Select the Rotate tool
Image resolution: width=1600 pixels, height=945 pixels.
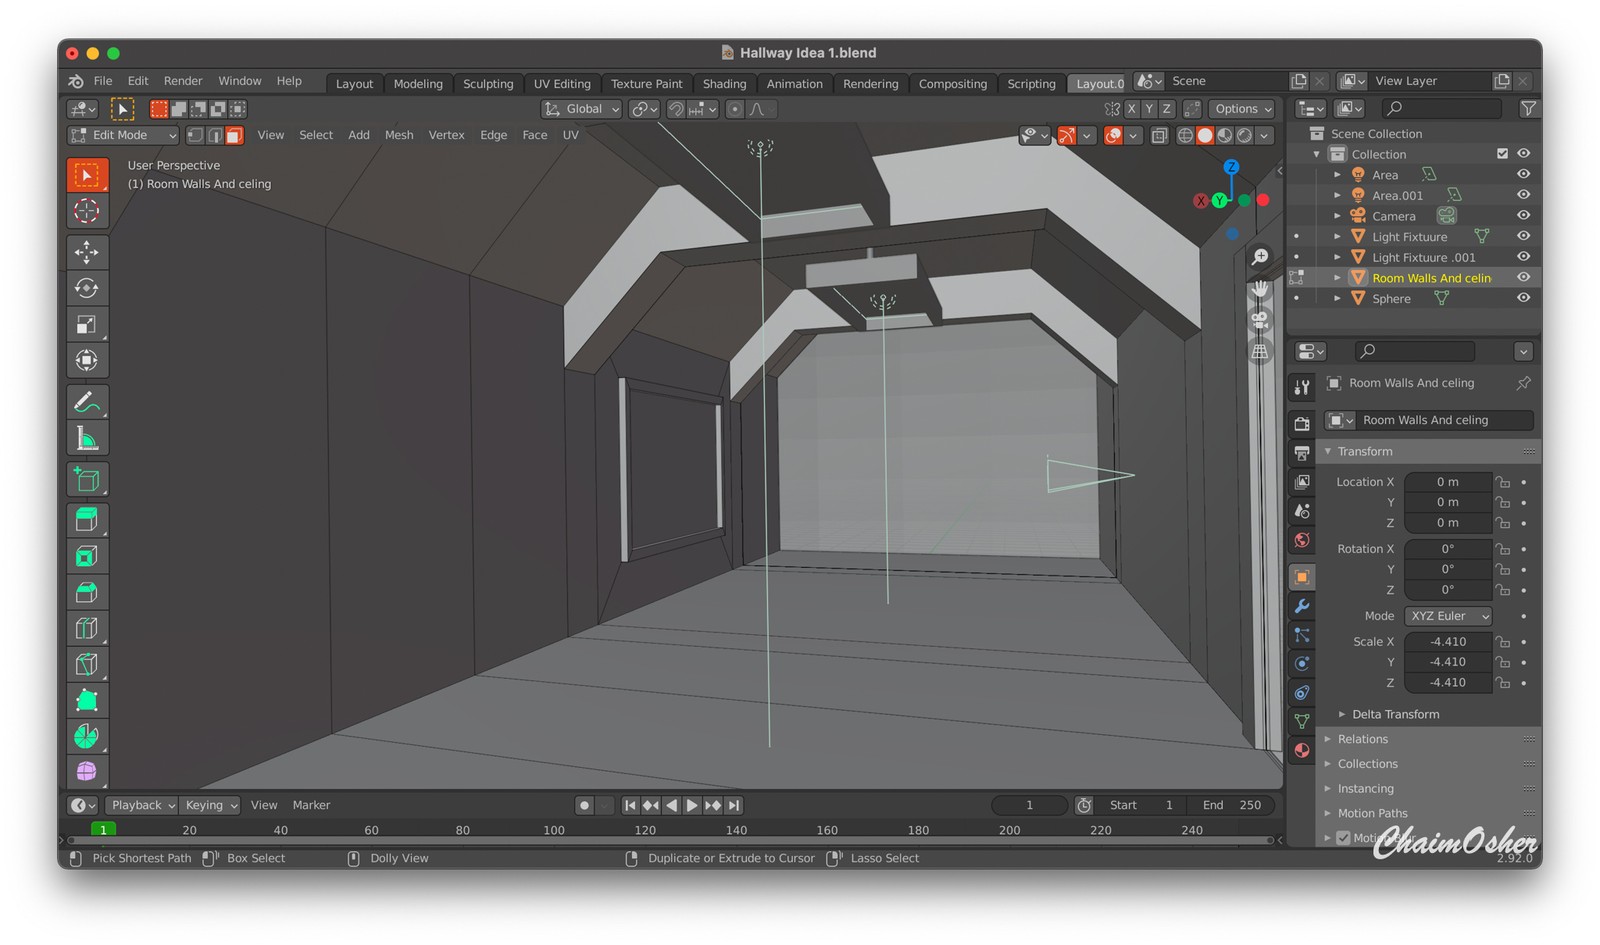(87, 288)
